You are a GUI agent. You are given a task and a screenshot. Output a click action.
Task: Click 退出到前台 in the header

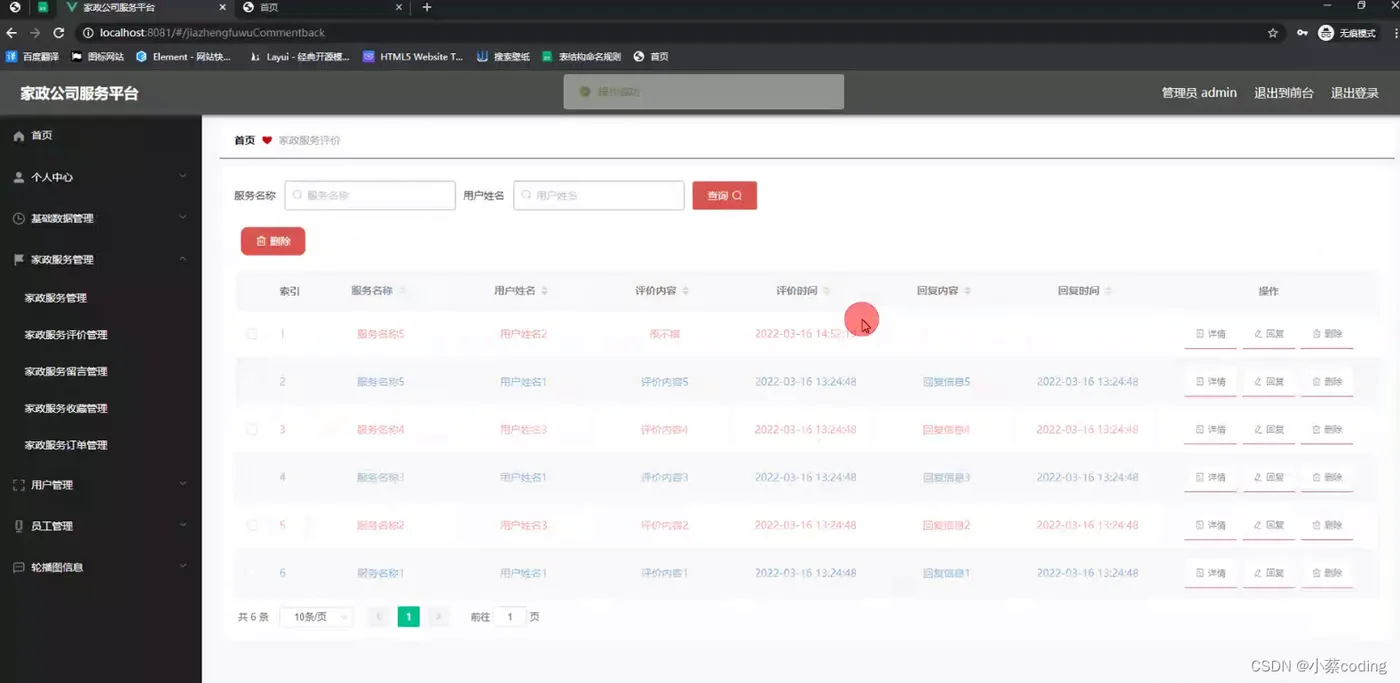[x=1283, y=93]
